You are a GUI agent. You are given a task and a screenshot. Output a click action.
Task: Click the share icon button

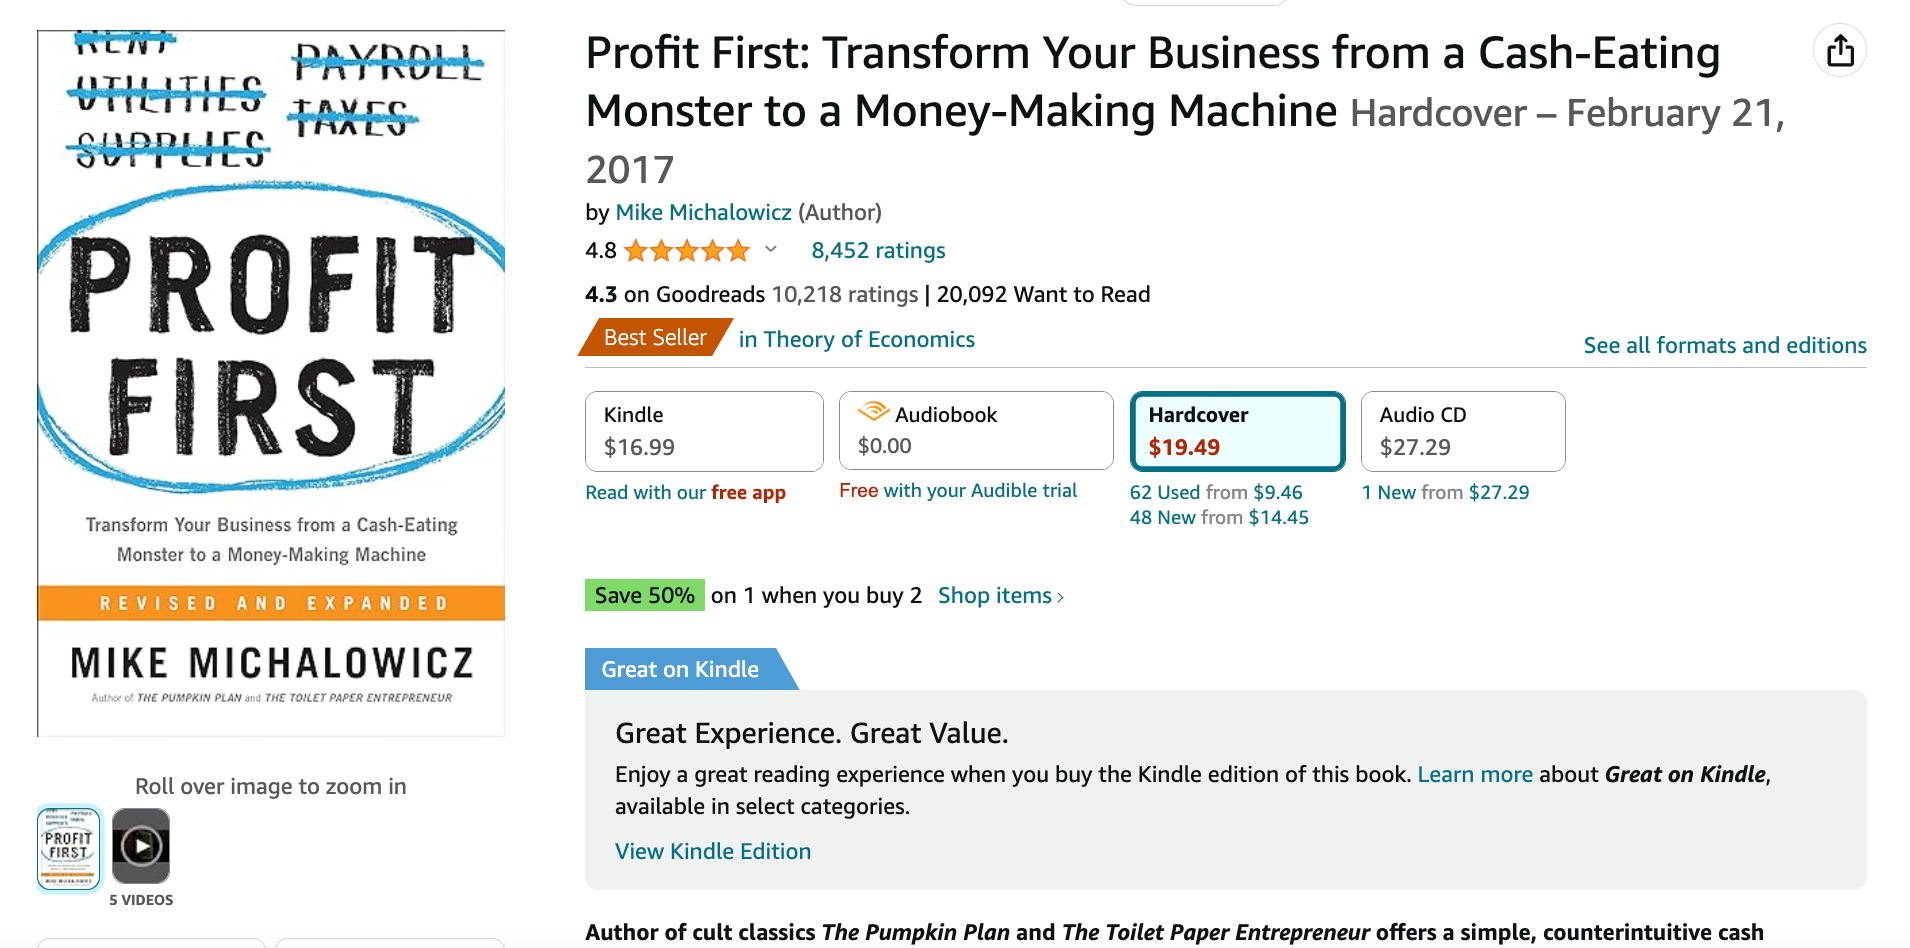pos(1839,51)
